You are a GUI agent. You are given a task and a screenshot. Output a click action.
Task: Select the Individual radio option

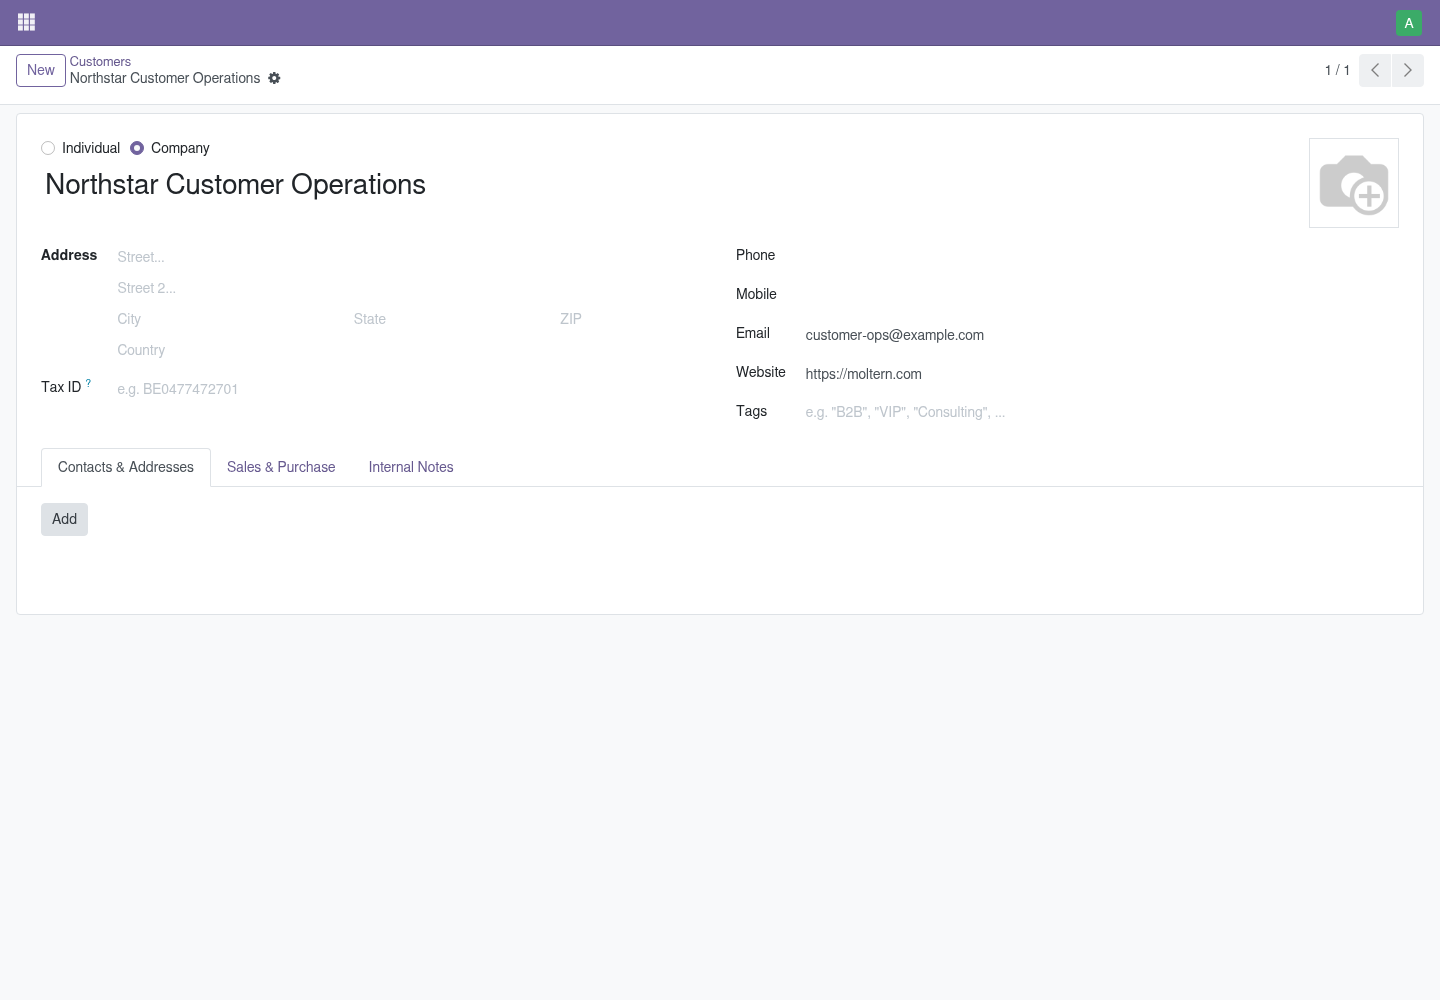point(48,148)
